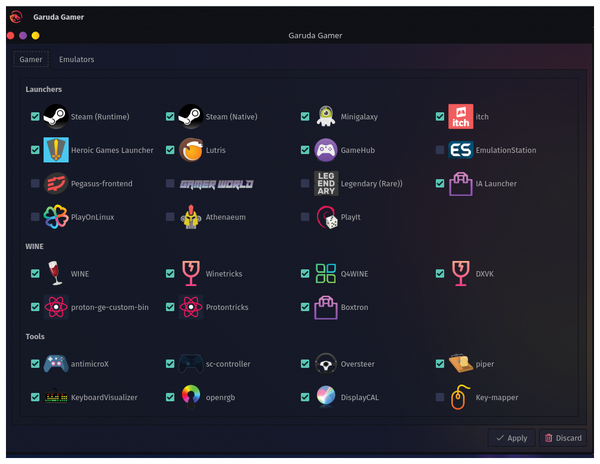The image size is (600, 464).
Task: Click the orange Lutris icon
Action: (191, 150)
